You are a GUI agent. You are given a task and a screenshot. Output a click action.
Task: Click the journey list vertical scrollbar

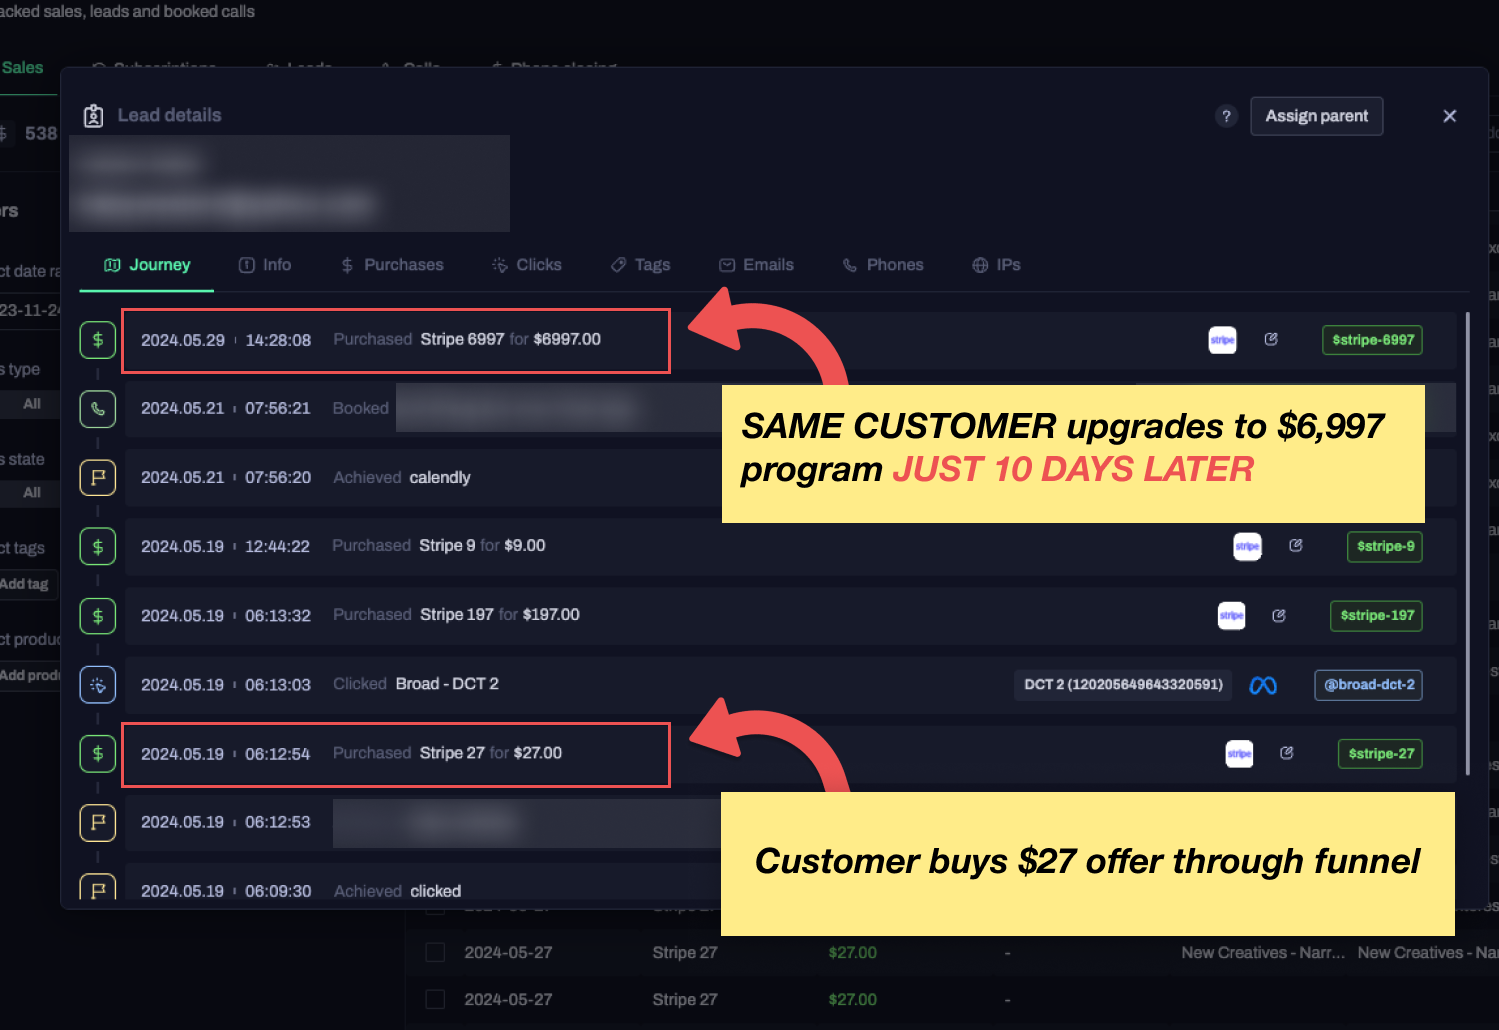click(x=1467, y=543)
